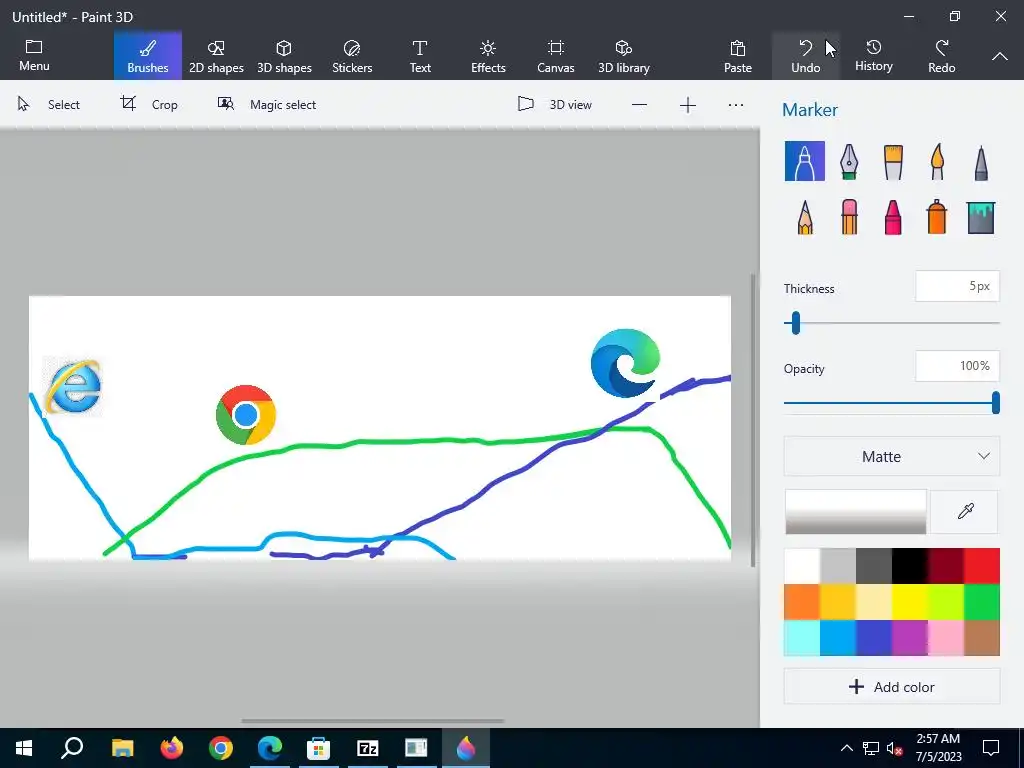Zoom in with the plus button
This screenshot has height=768, width=1024.
point(688,105)
